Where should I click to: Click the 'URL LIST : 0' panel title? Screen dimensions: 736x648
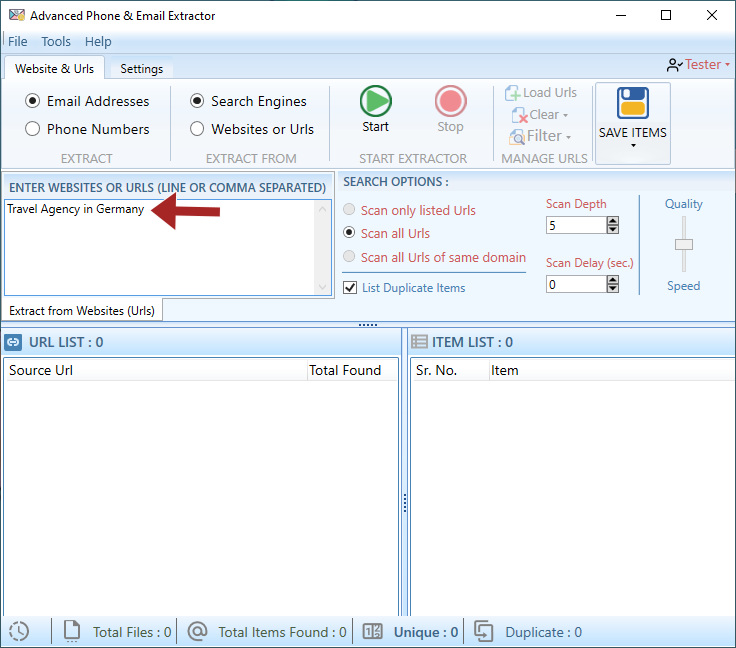point(66,342)
